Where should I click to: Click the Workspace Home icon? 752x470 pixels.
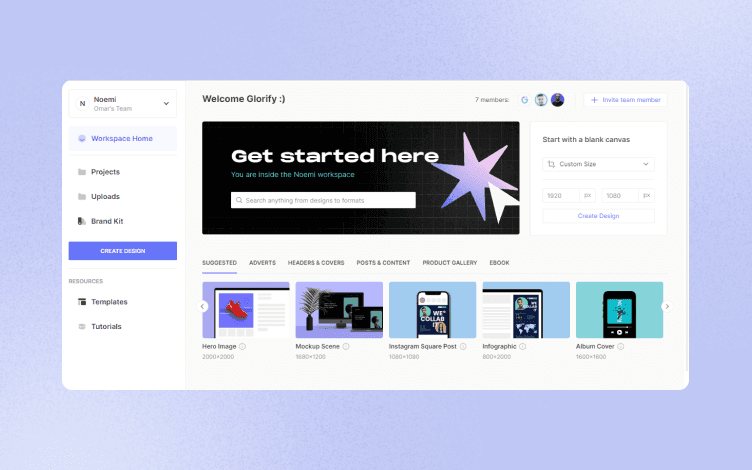(82, 139)
